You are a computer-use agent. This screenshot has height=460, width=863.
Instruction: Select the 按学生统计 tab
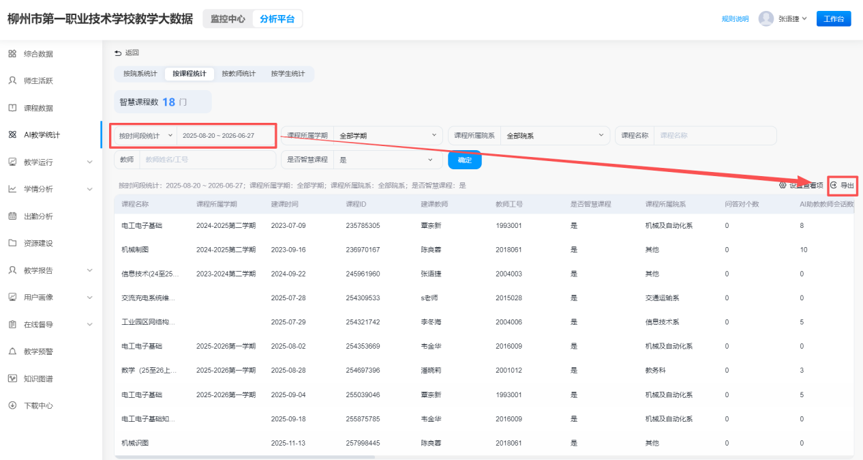point(287,74)
